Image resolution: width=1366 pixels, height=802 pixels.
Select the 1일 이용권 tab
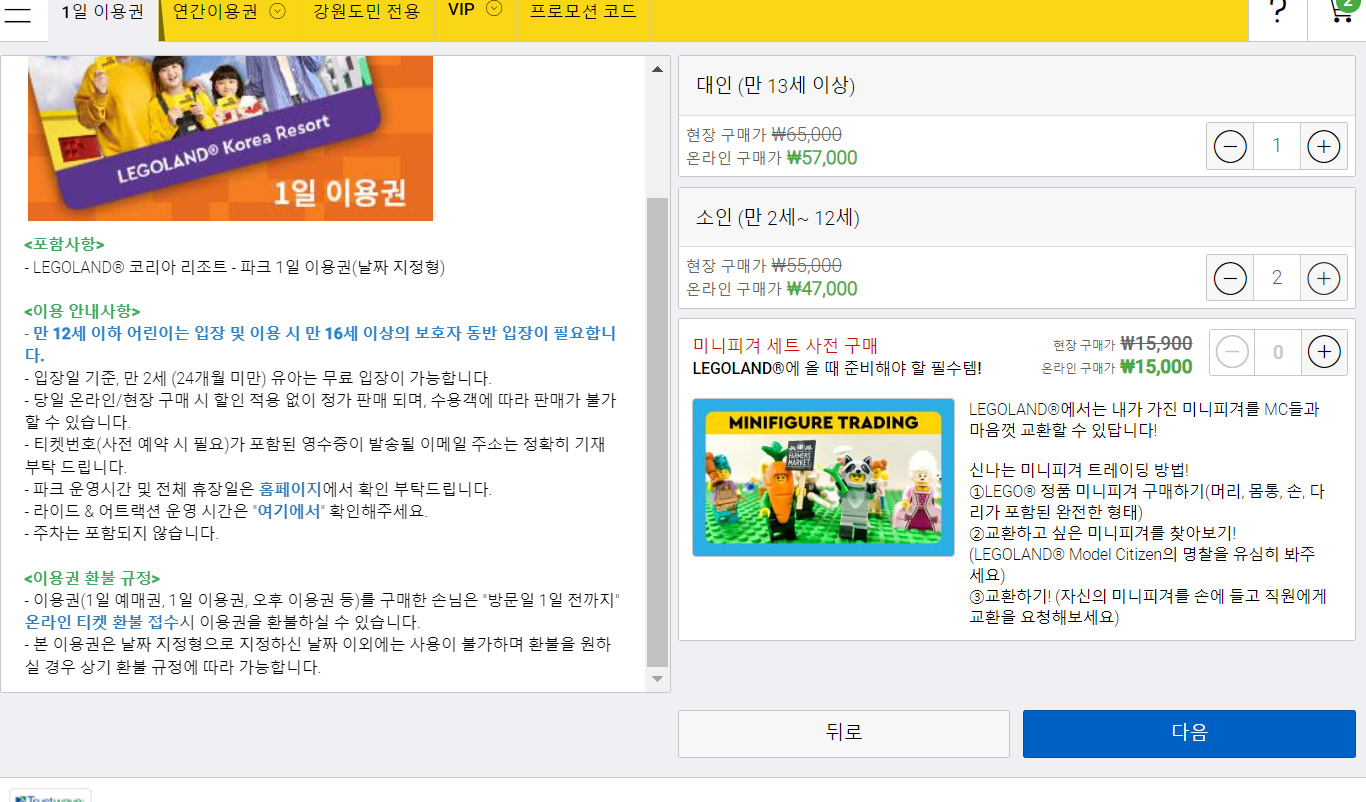100,12
